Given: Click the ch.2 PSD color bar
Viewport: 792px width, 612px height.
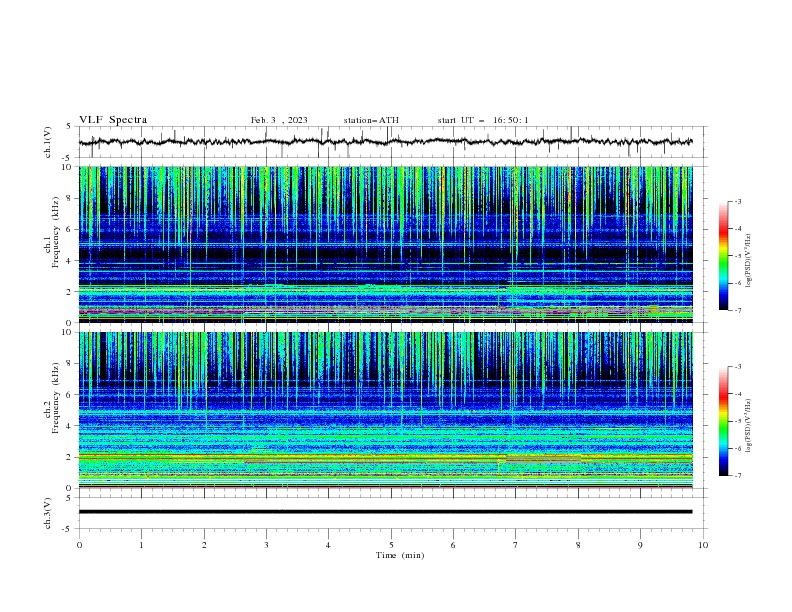Looking at the screenshot, I should [724, 421].
